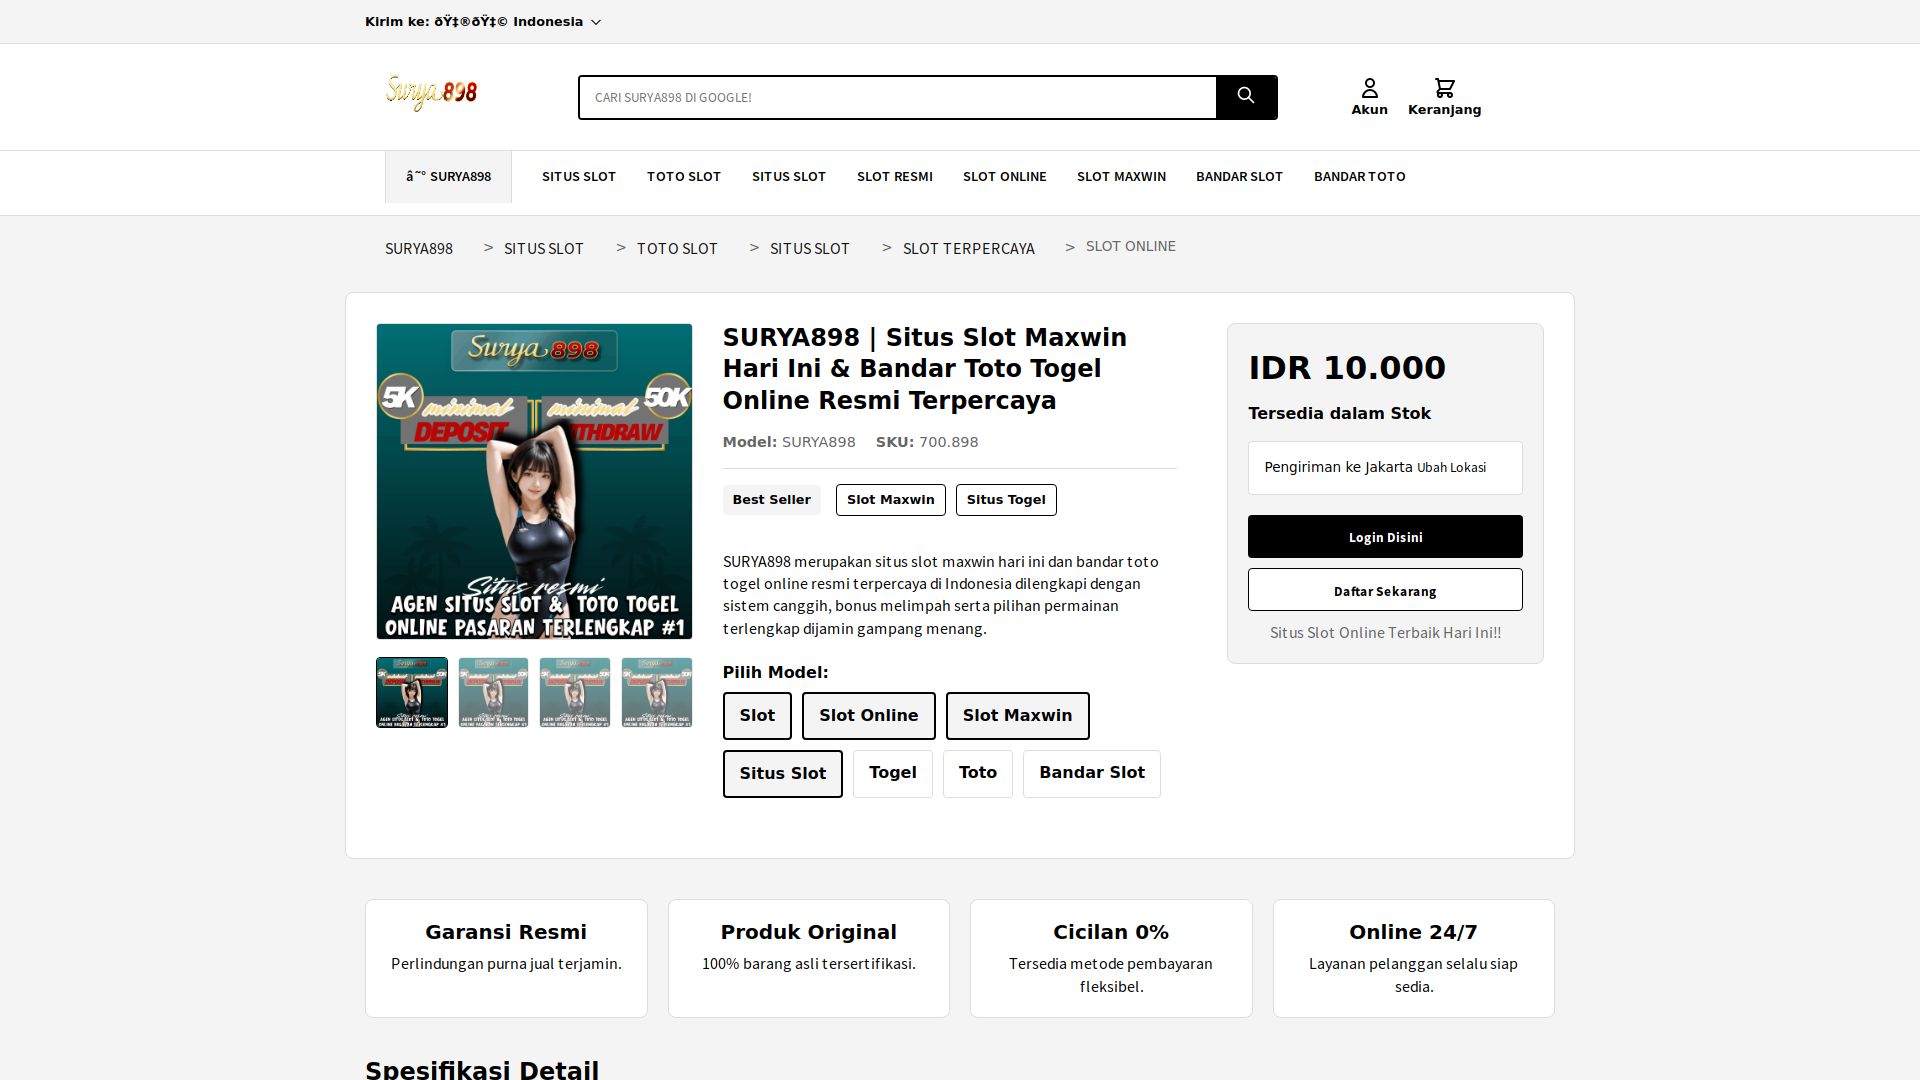The height and width of the screenshot is (1080, 1920).
Task: Click the Garansi Resmi card
Action: (x=506, y=958)
